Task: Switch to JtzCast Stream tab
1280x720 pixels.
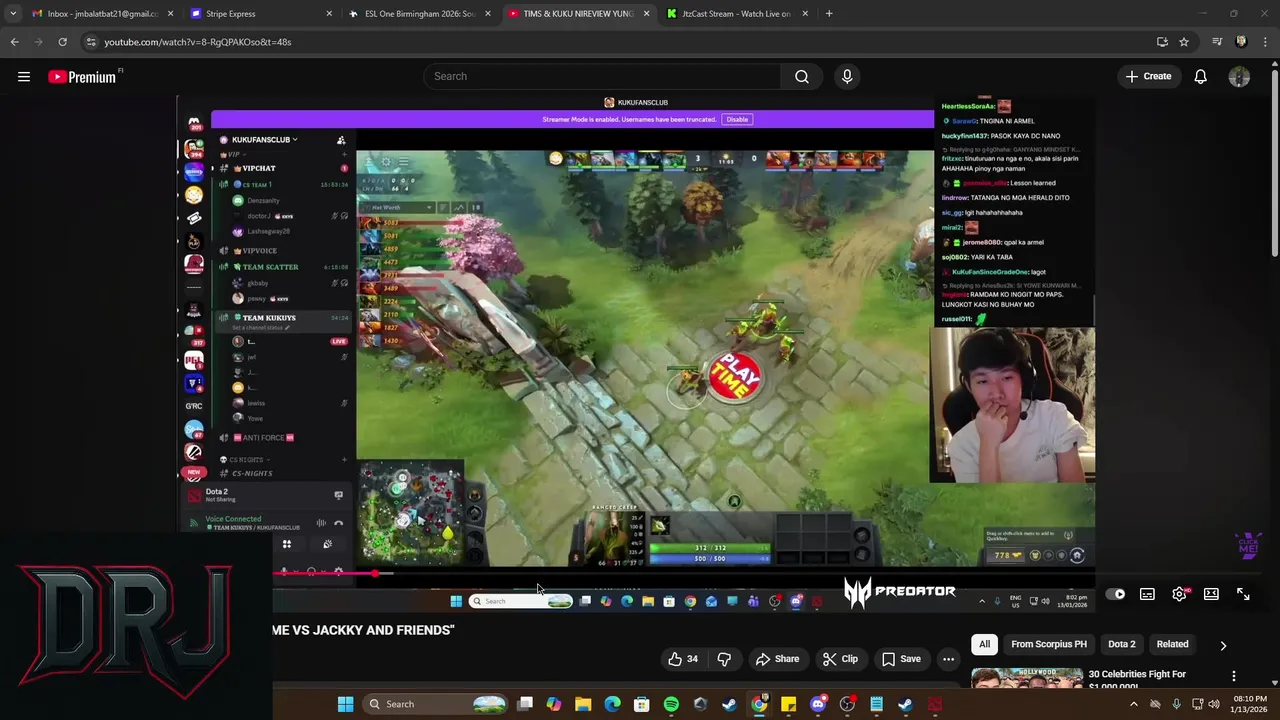Action: 736,14
